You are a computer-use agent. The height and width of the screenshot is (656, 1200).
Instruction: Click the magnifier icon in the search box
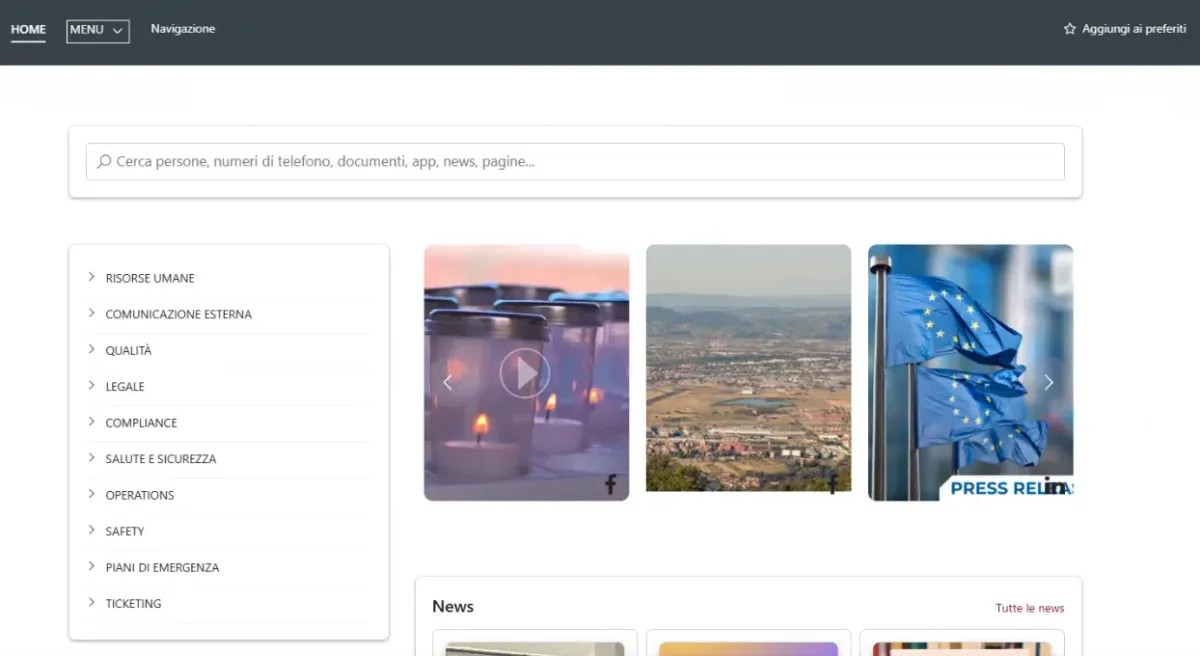tap(104, 161)
